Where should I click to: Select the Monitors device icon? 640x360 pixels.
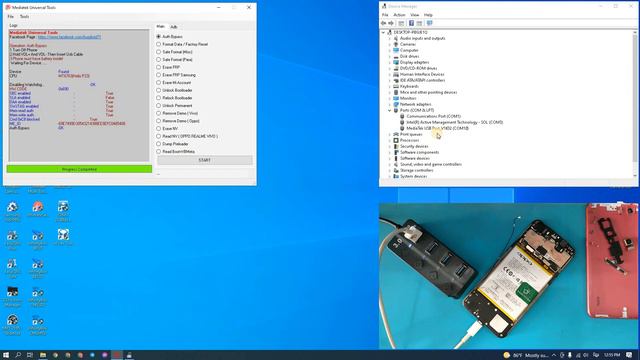coord(396,98)
